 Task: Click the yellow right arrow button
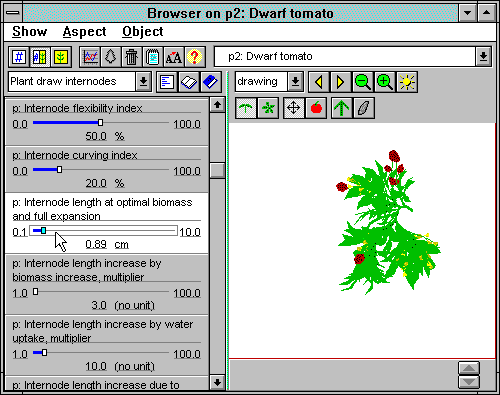click(x=340, y=82)
